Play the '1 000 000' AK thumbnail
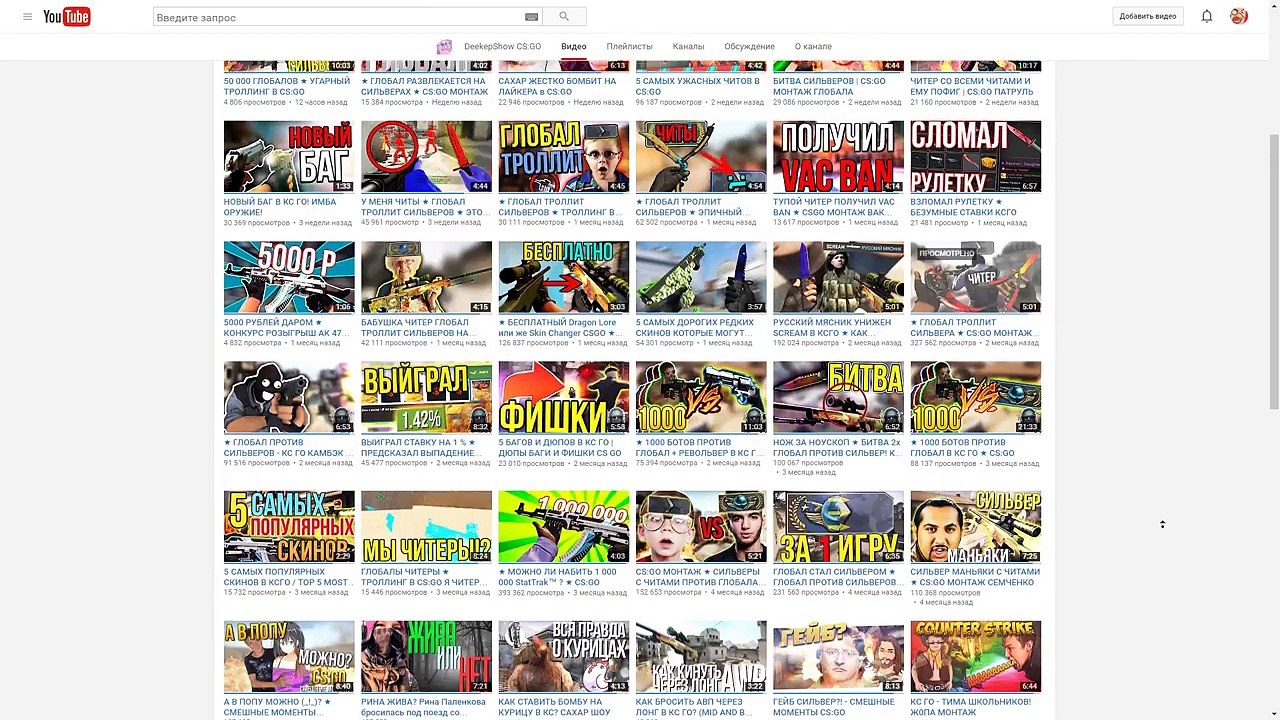The height and width of the screenshot is (720, 1280). click(x=564, y=527)
